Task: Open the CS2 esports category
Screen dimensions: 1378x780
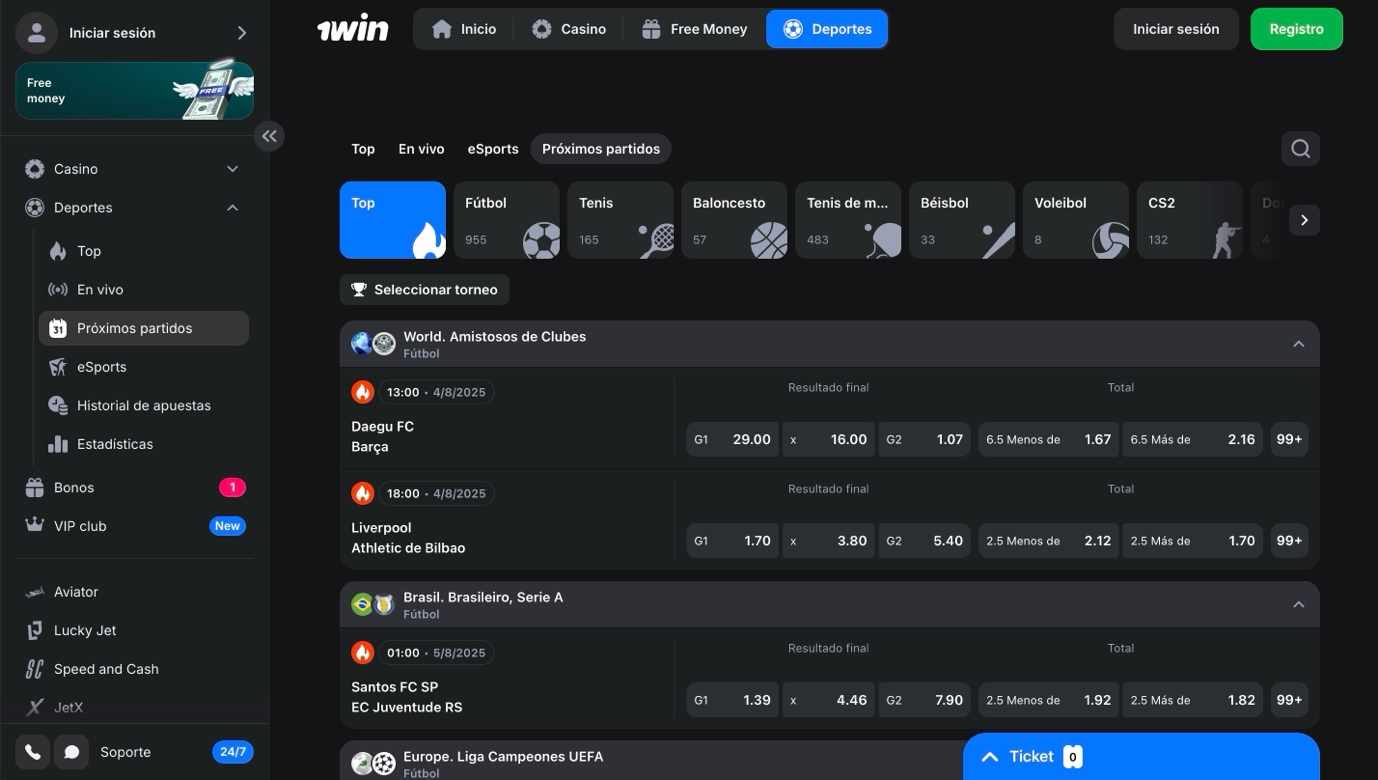Action: (1189, 218)
